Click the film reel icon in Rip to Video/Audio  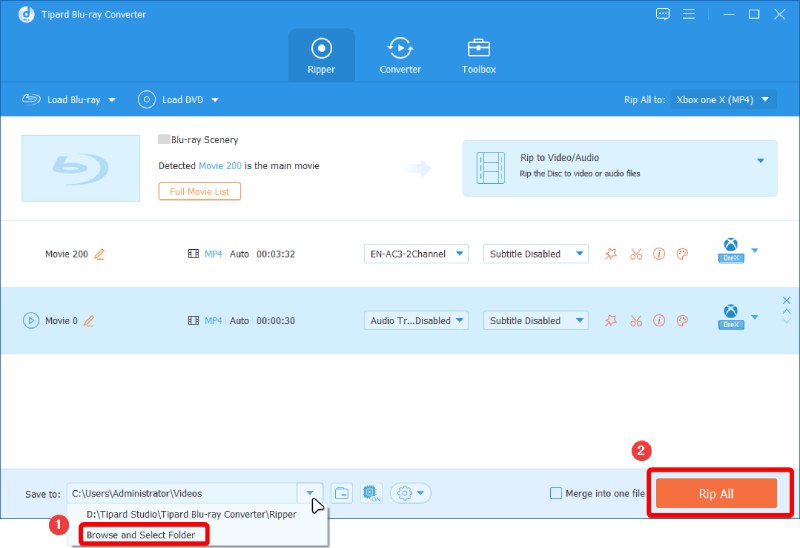point(490,168)
